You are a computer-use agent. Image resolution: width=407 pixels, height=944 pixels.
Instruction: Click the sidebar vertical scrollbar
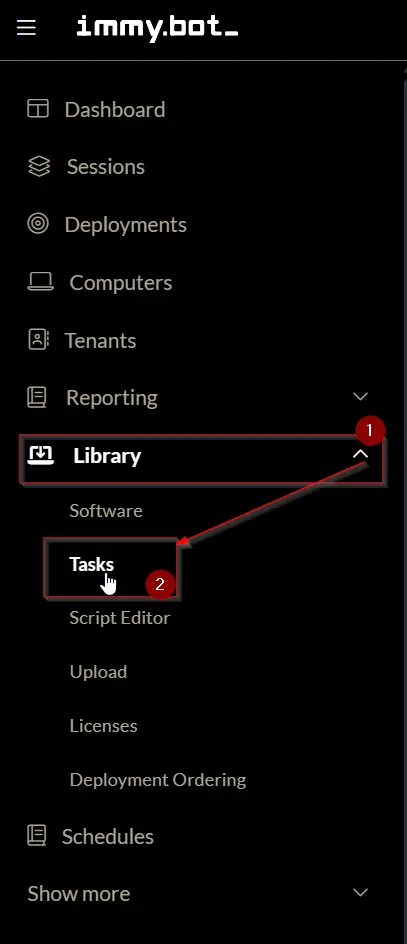(x=404, y=506)
